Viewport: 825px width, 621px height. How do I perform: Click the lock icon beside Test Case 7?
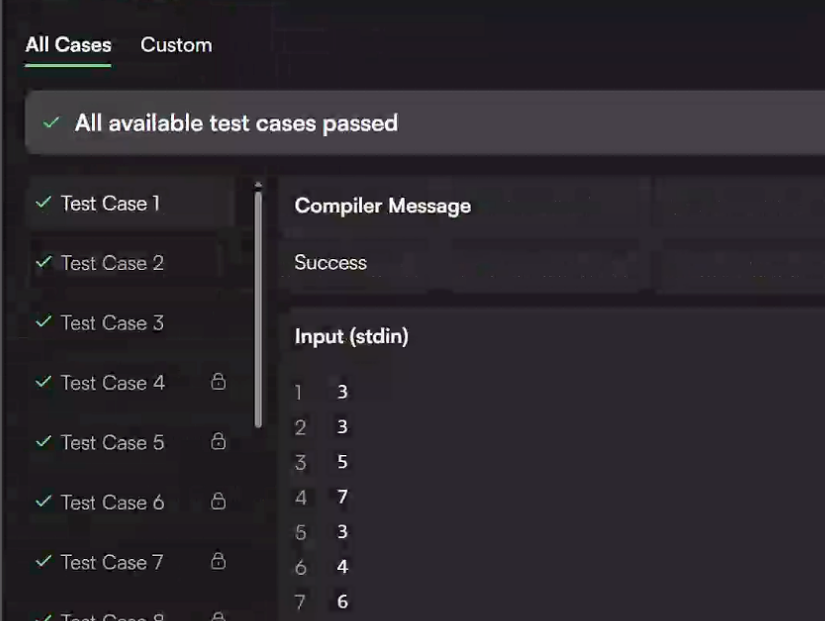(x=218, y=562)
